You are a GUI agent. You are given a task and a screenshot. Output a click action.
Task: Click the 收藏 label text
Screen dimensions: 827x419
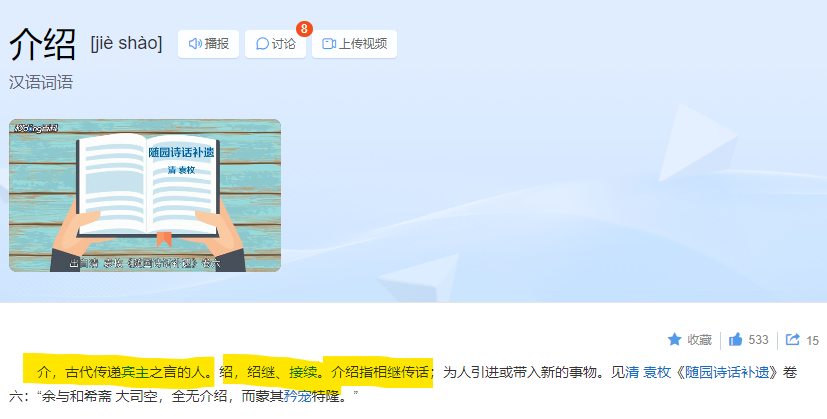[x=699, y=340]
